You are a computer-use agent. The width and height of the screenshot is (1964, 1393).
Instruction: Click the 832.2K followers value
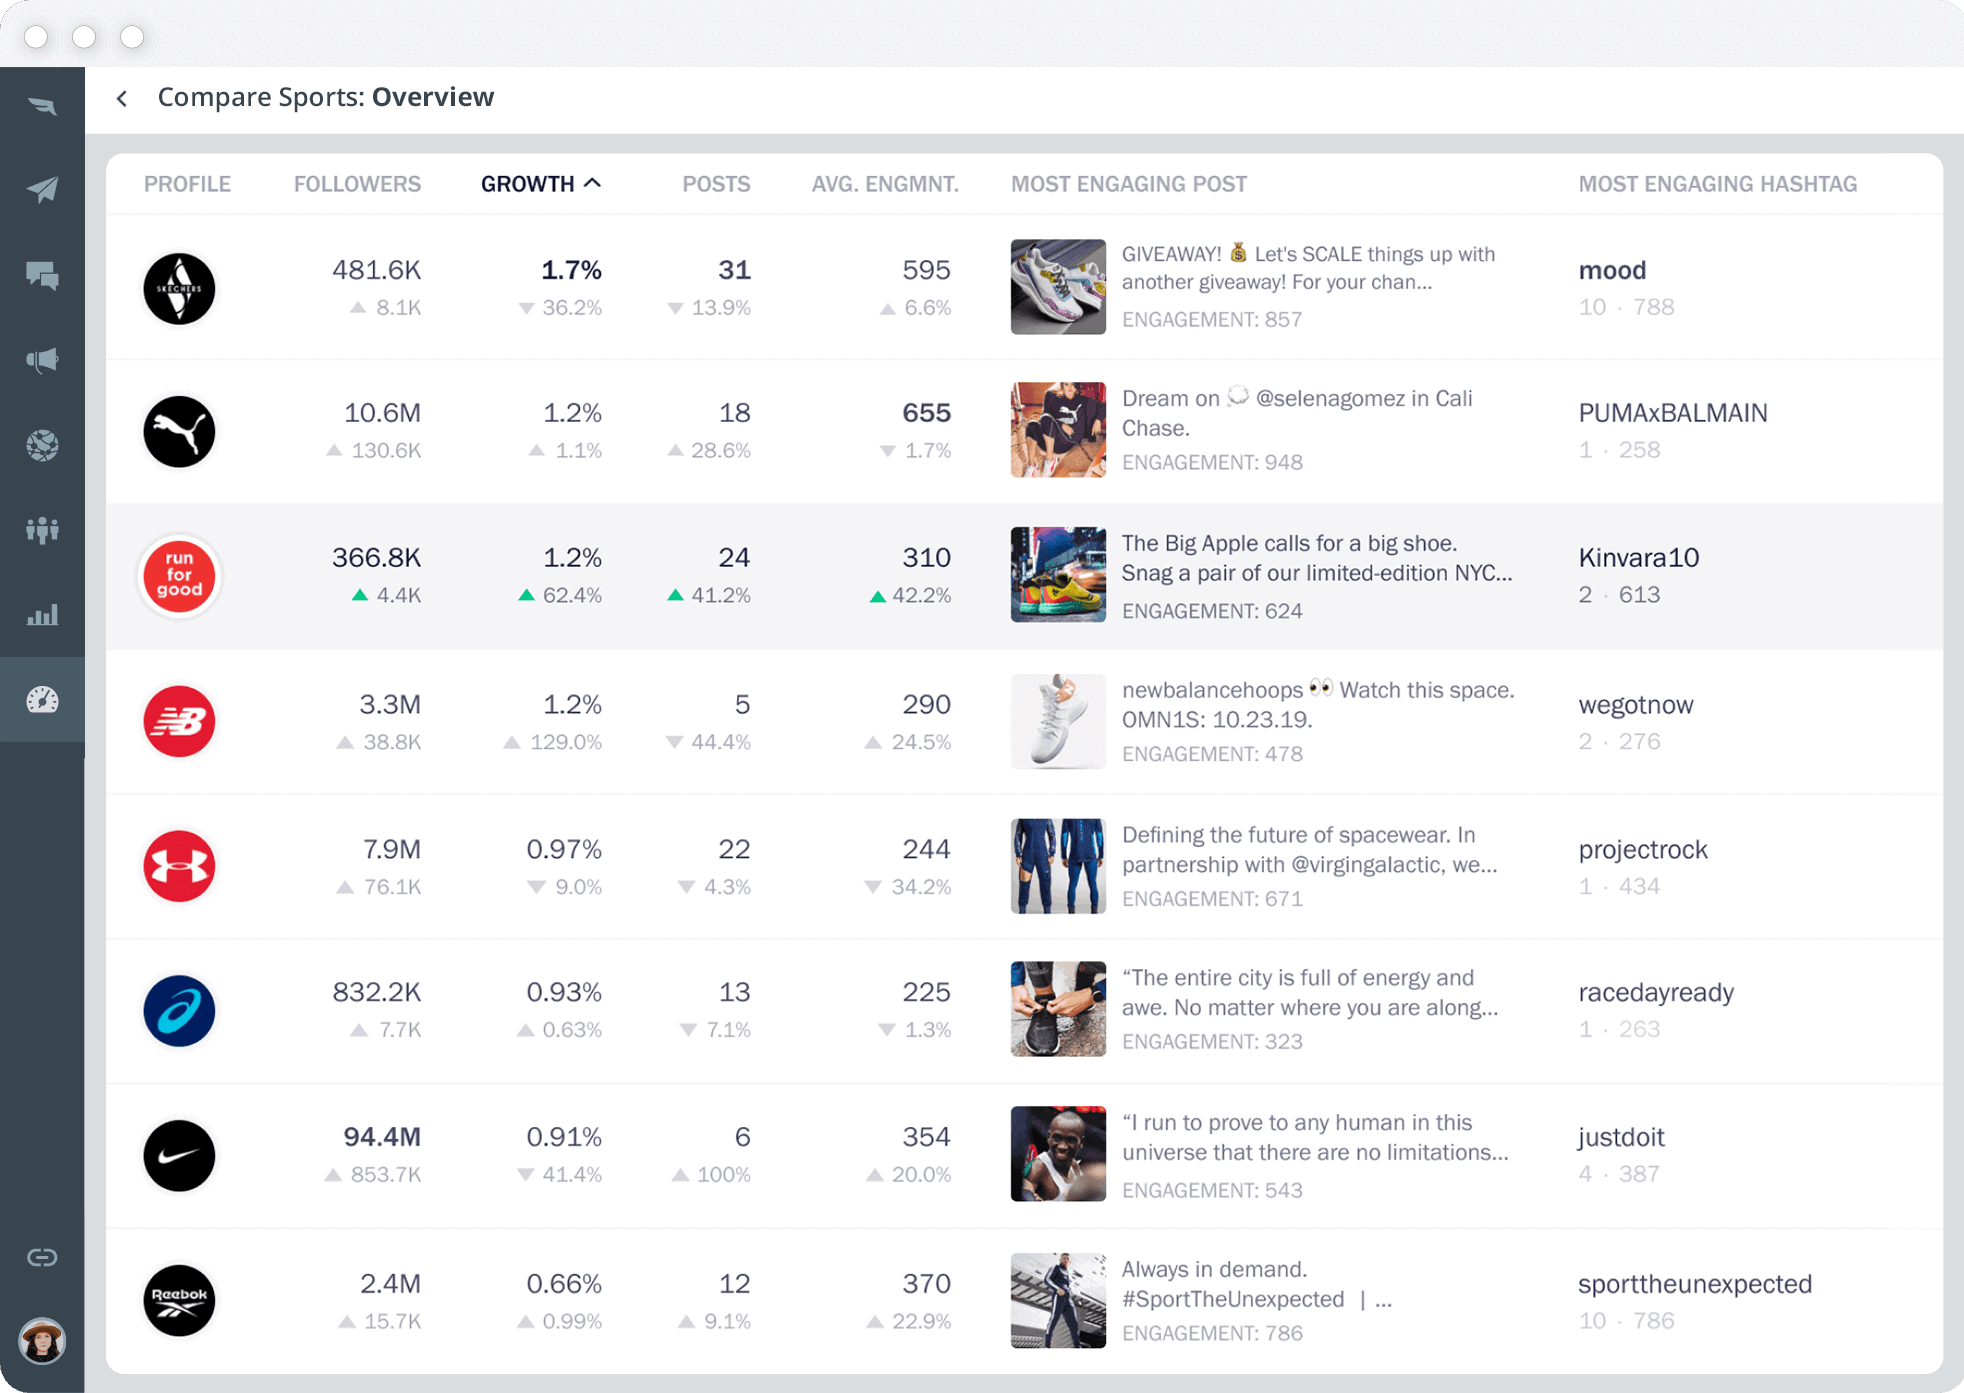click(376, 992)
